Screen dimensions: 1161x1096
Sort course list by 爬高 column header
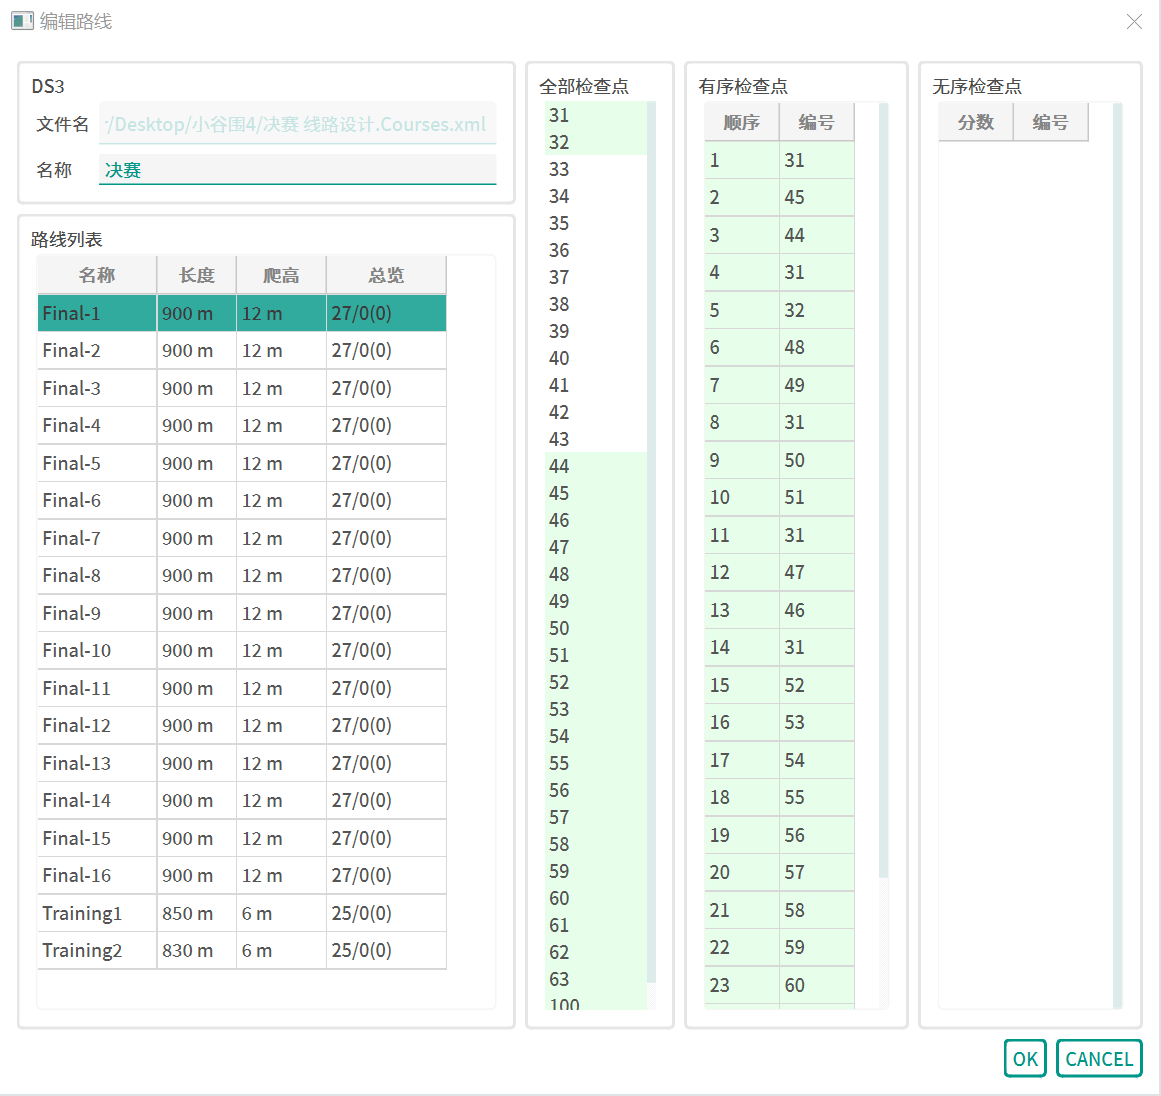[281, 275]
